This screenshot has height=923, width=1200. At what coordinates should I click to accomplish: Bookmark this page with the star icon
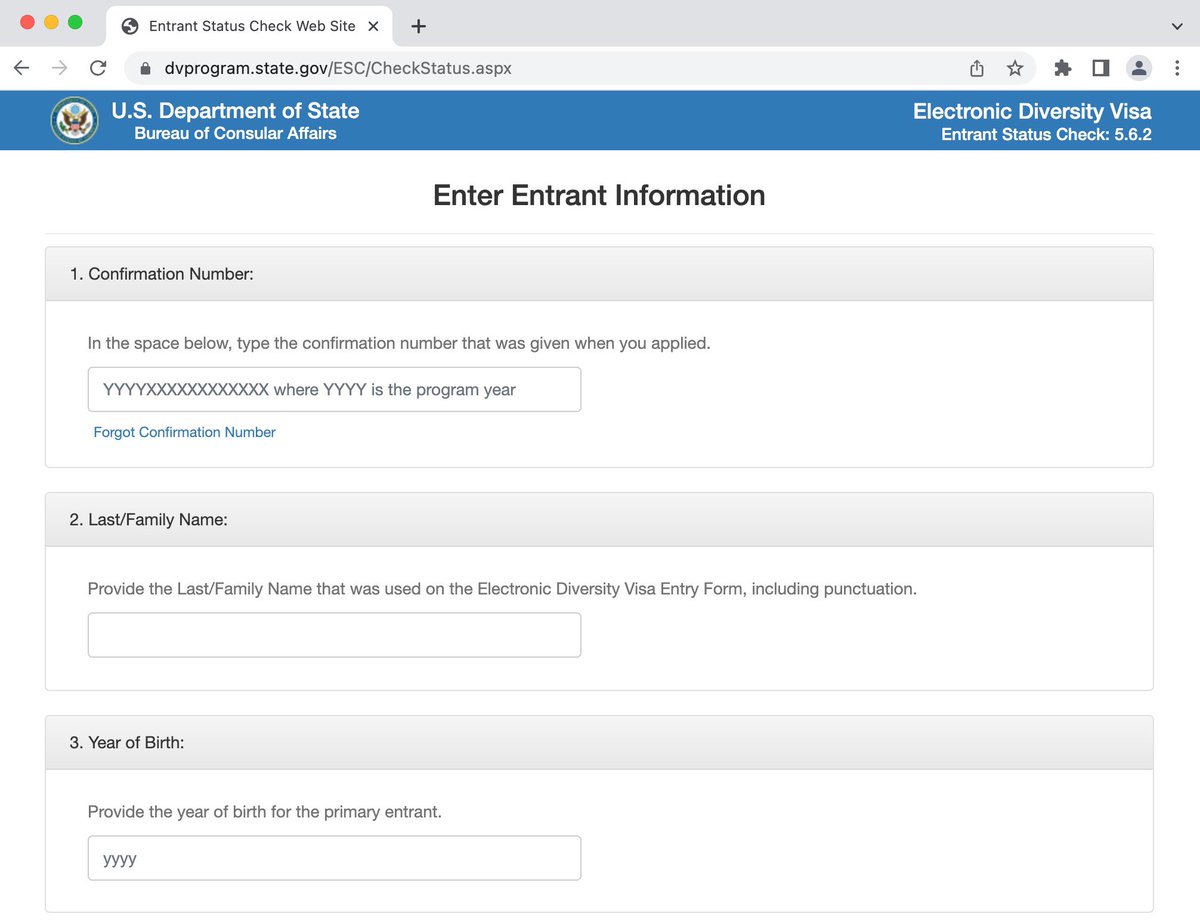click(x=1015, y=68)
